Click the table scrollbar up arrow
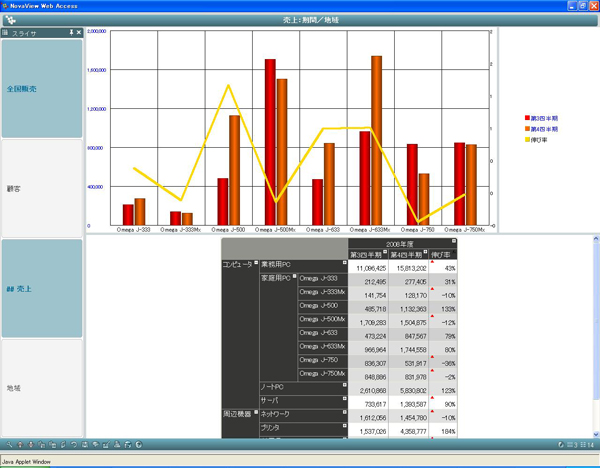This screenshot has width=600, height=468. [596, 239]
